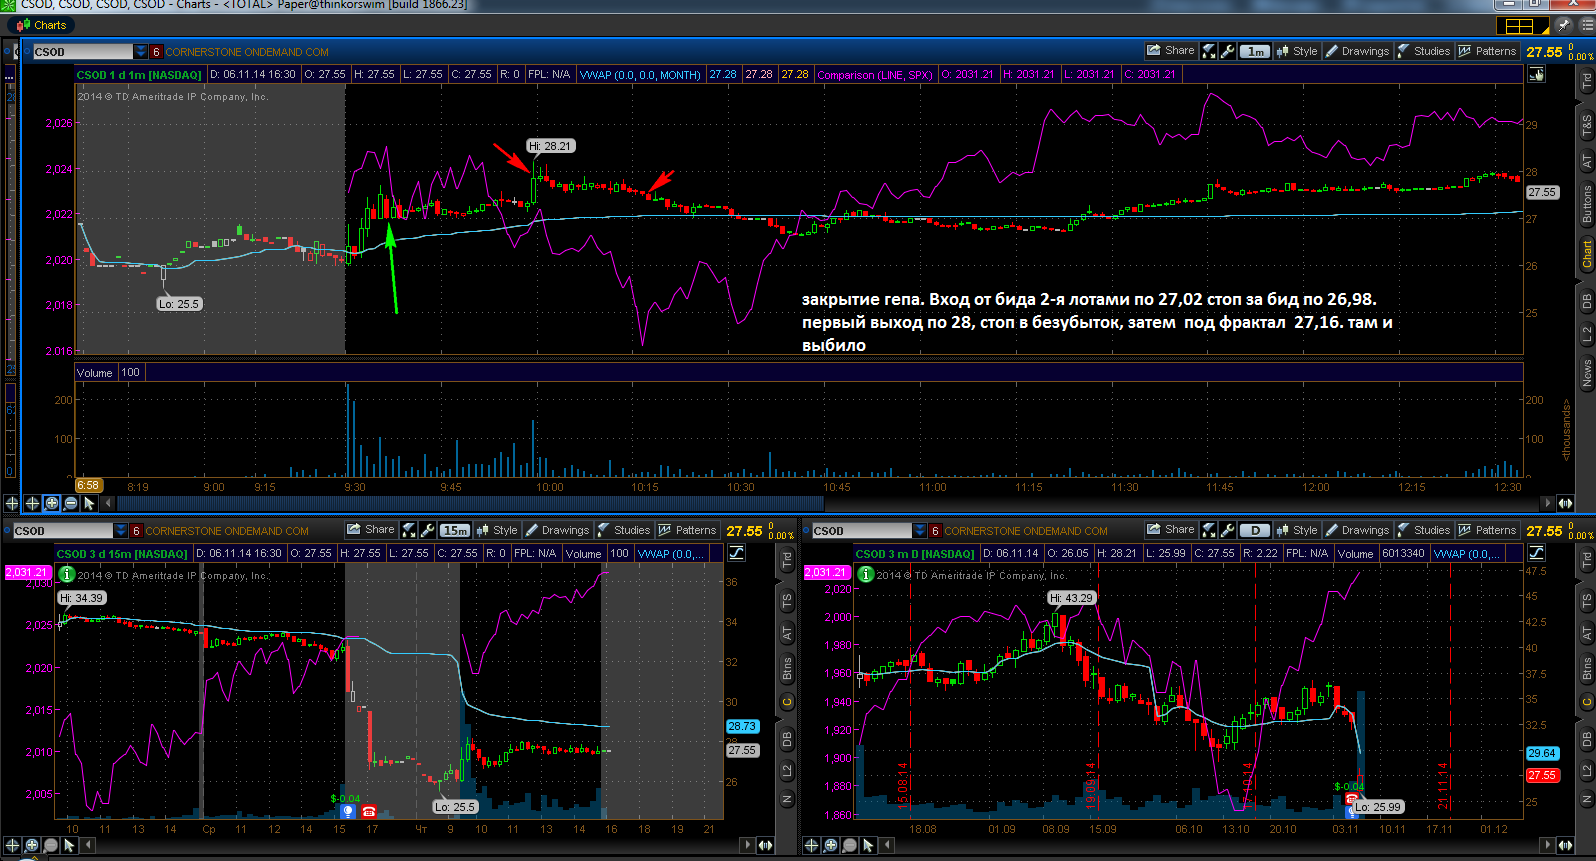The width and height of the screenshot is (1596, 861).
Task: Click red link color 6 in top chart
Action: (156, 52)
